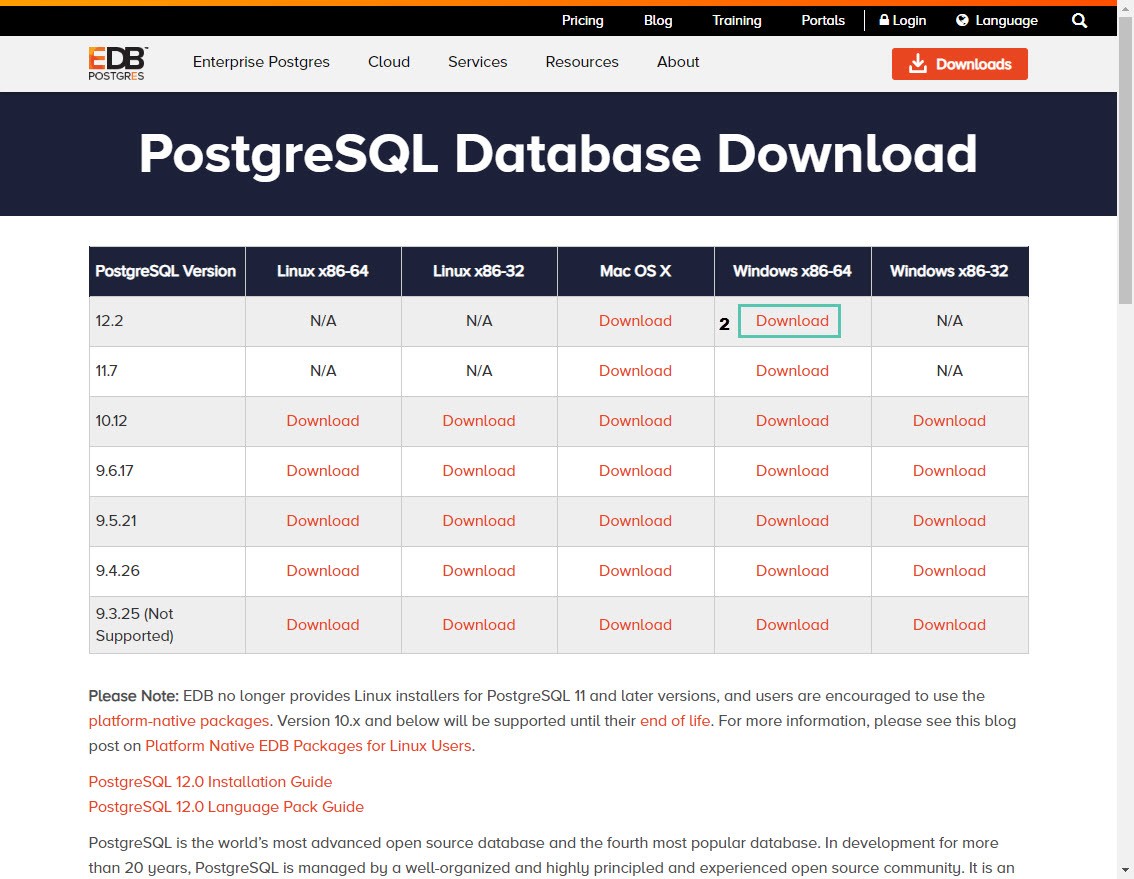
Task: Open the Enterprise Postgres dropdown menu
Action: click(261, 62)
